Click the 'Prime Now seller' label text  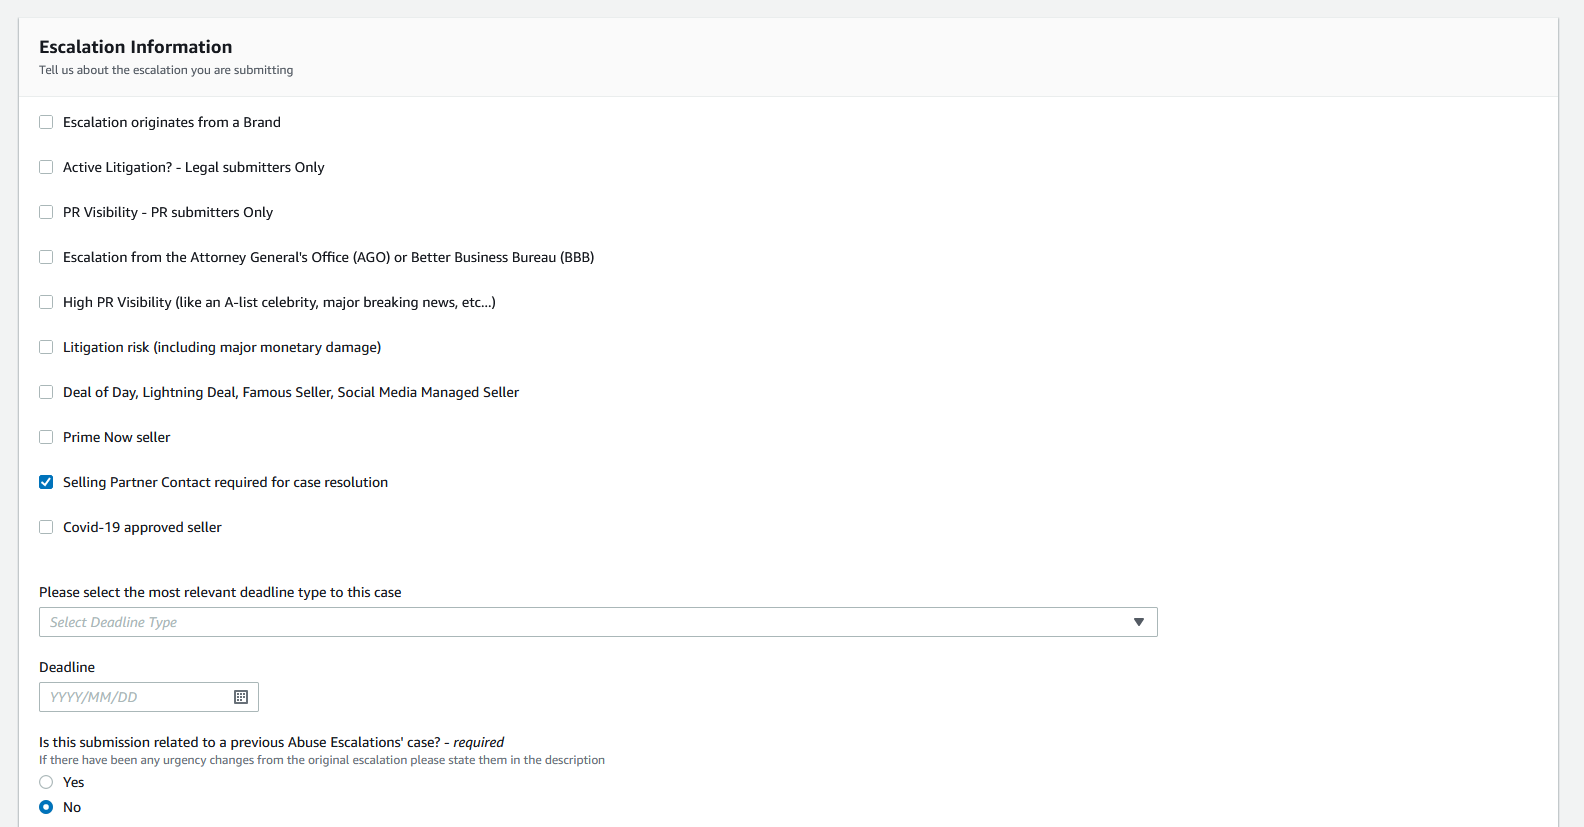click(x=116, y=437)
